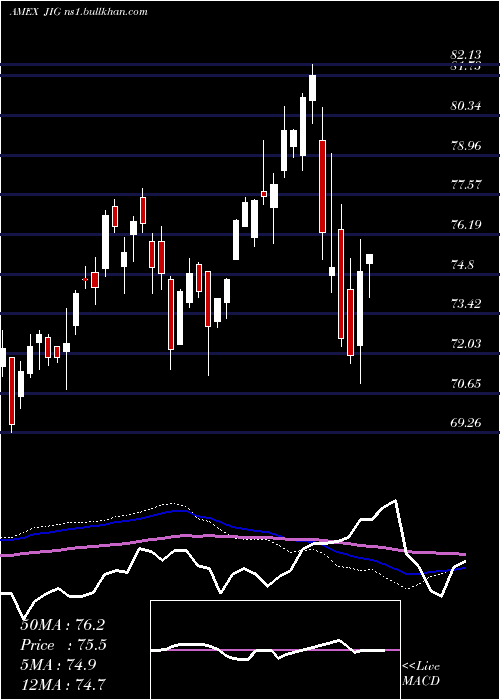Click the Live MACD label
The width and height of the screenshot is (500, 700).
(421, 673)
